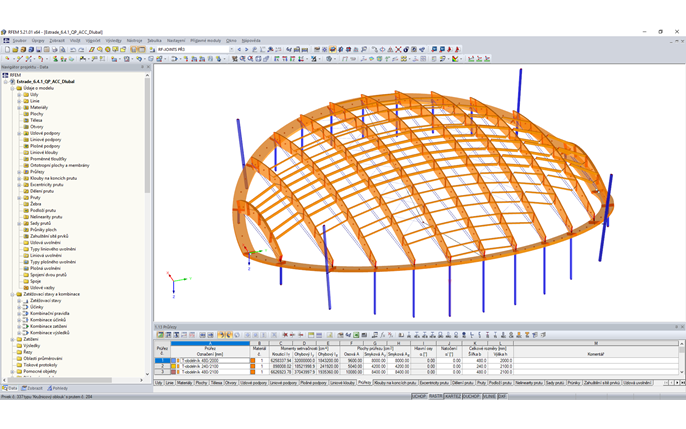Click the new node tool icon

(7, 59)
